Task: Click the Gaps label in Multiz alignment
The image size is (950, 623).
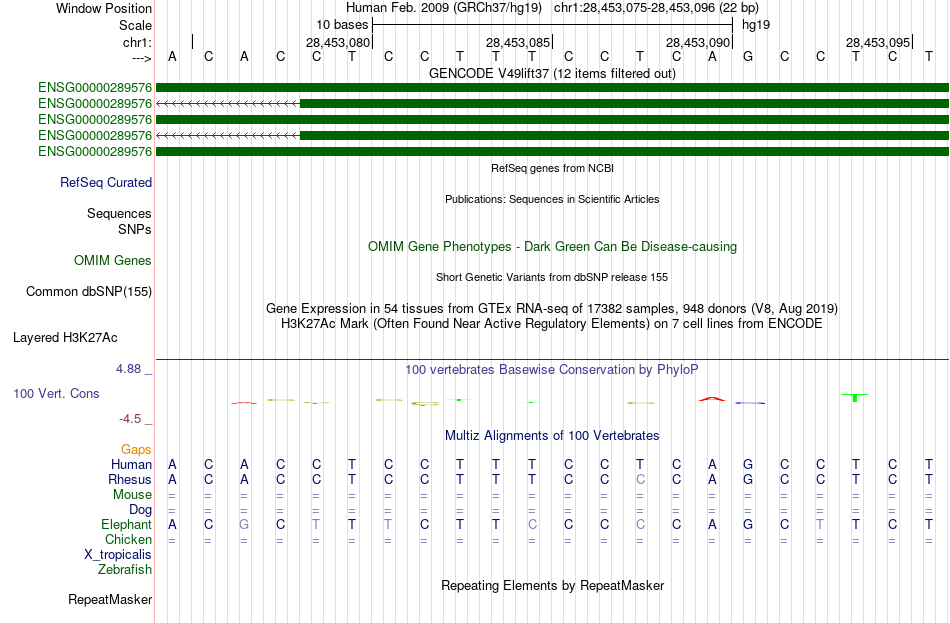Action: (x=136, y=449)
